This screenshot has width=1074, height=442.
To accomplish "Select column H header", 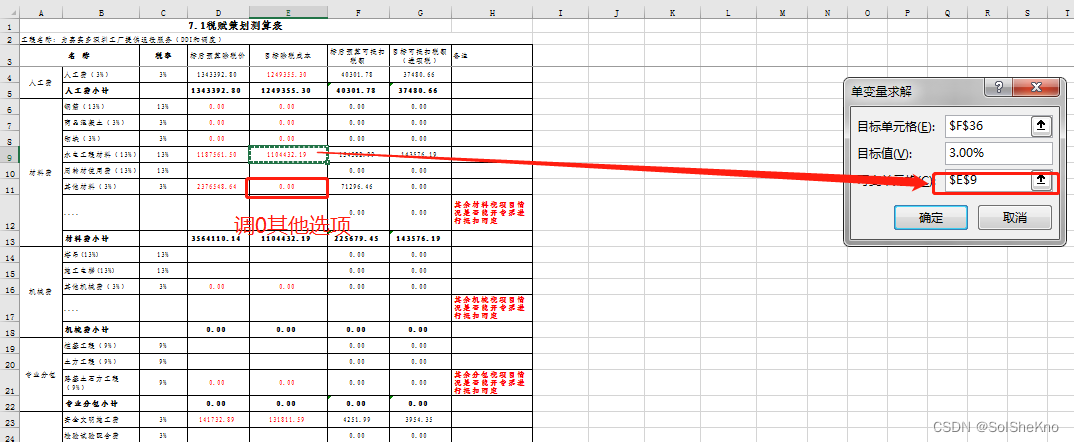I will 492,13.
